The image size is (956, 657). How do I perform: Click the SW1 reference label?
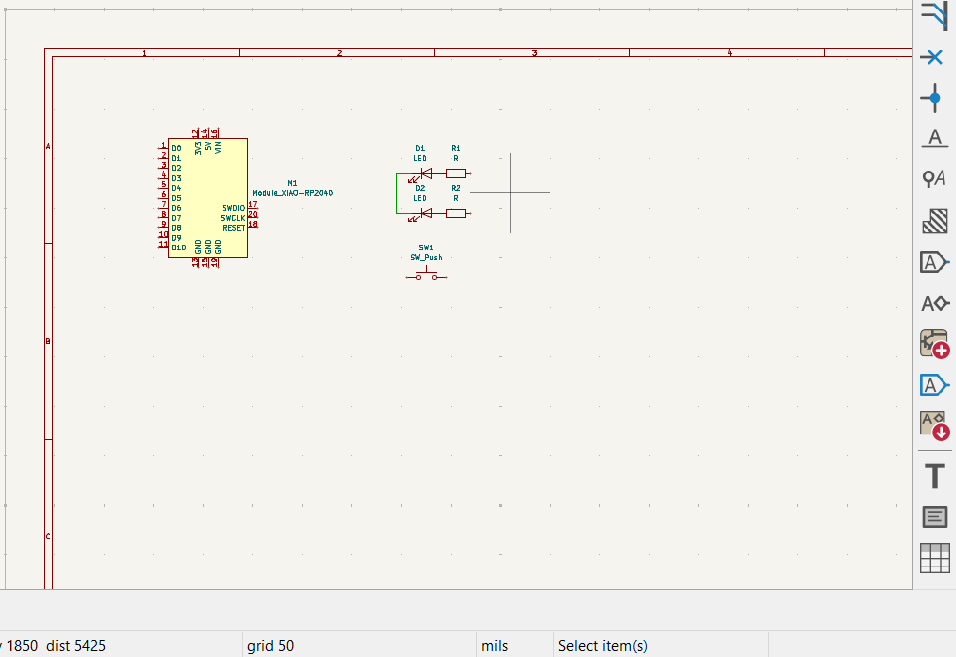[x=426, y=248]
